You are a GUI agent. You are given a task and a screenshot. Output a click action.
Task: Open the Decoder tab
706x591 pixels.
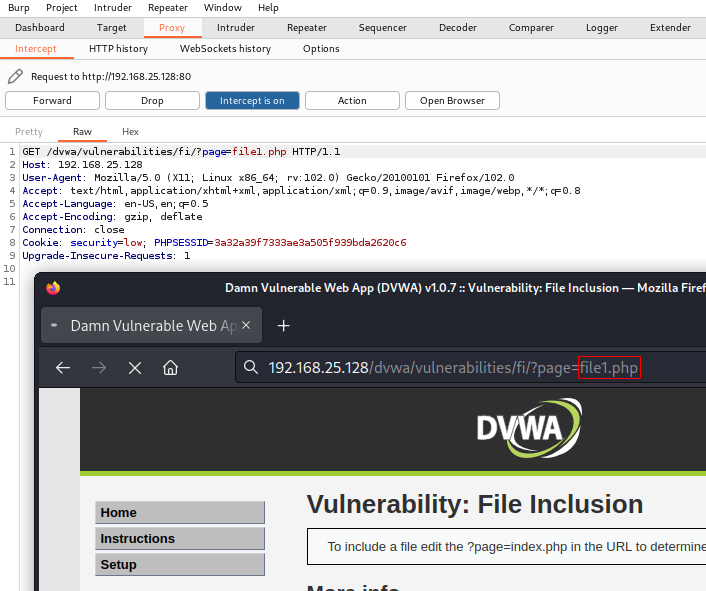click(457, 28)
